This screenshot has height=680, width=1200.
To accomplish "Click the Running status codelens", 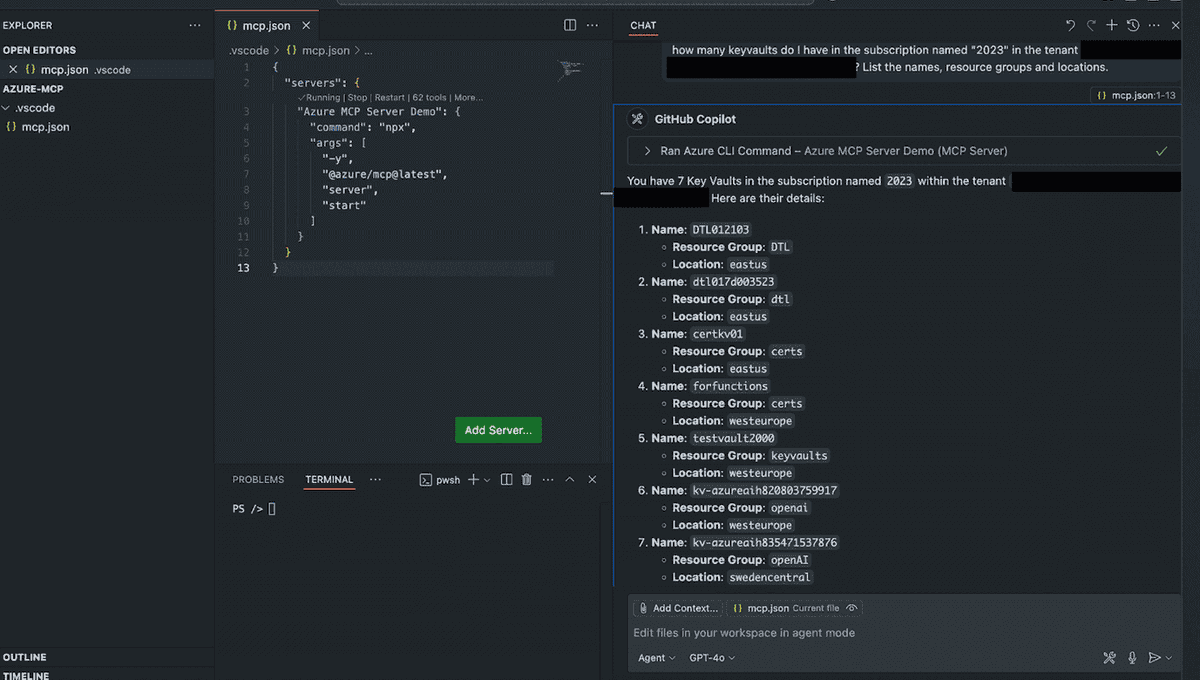I will click(319, 98).
